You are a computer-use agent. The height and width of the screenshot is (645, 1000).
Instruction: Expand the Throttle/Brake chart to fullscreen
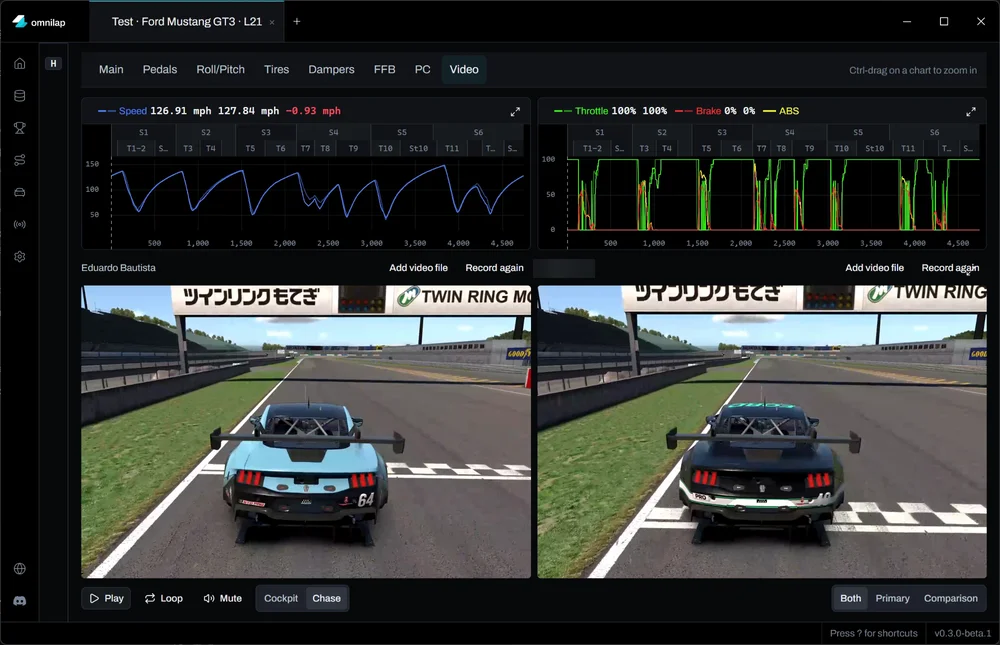[971, 111]
